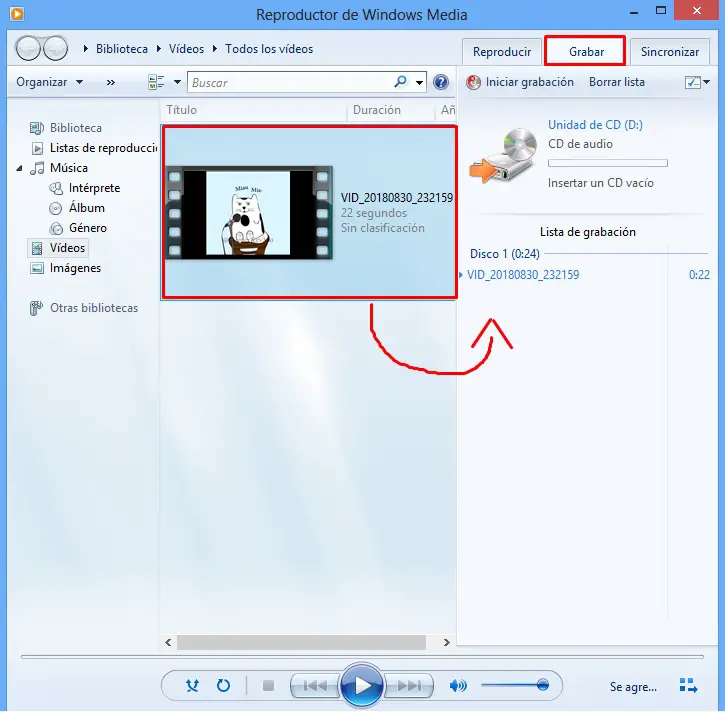Screen dimensions: 725x712
Task: Expand the view options dropdown arrow
Action: 177,82
